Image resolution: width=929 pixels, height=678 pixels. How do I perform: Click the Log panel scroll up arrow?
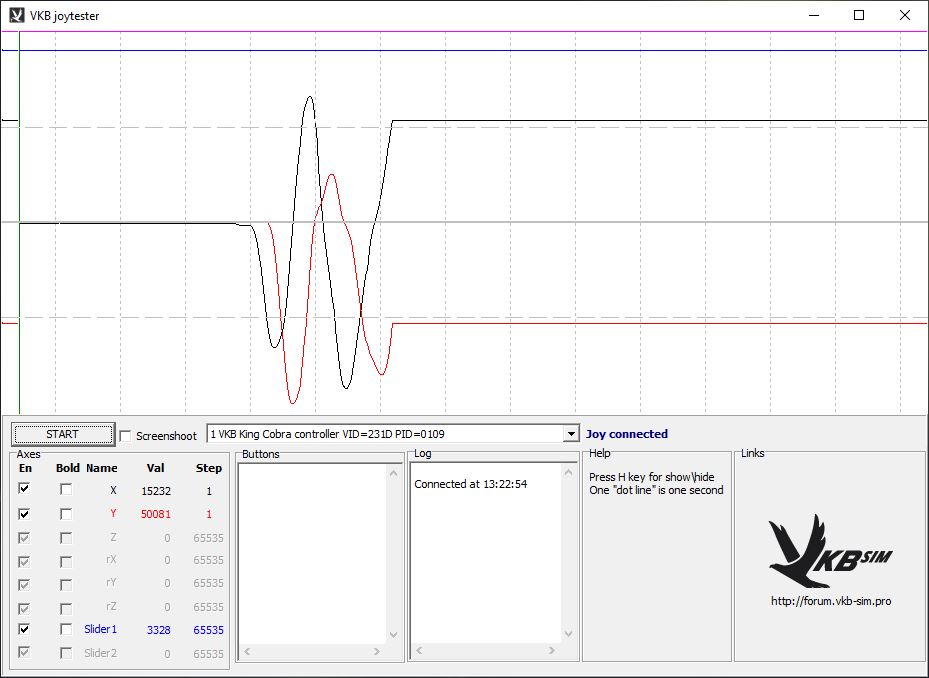568,473
